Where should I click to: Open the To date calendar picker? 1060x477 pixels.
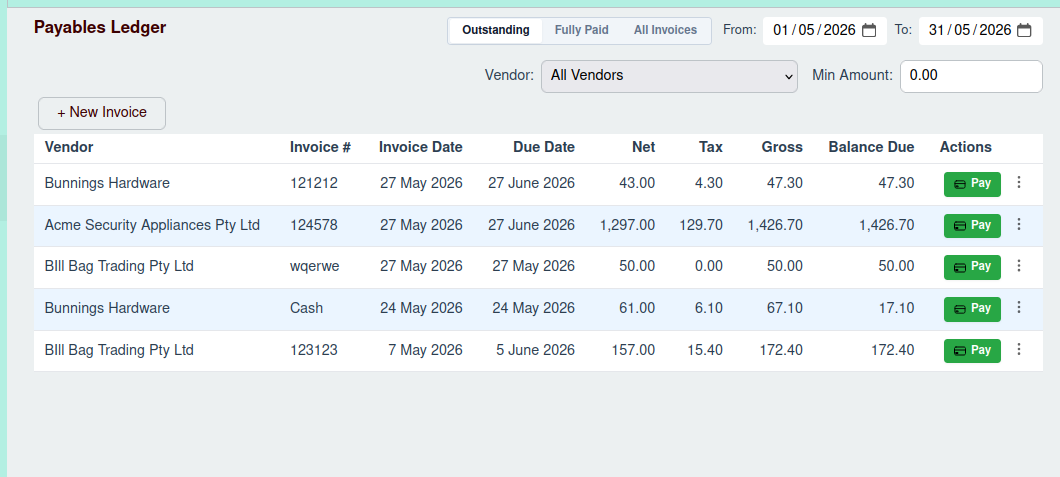pos(1025,30)
